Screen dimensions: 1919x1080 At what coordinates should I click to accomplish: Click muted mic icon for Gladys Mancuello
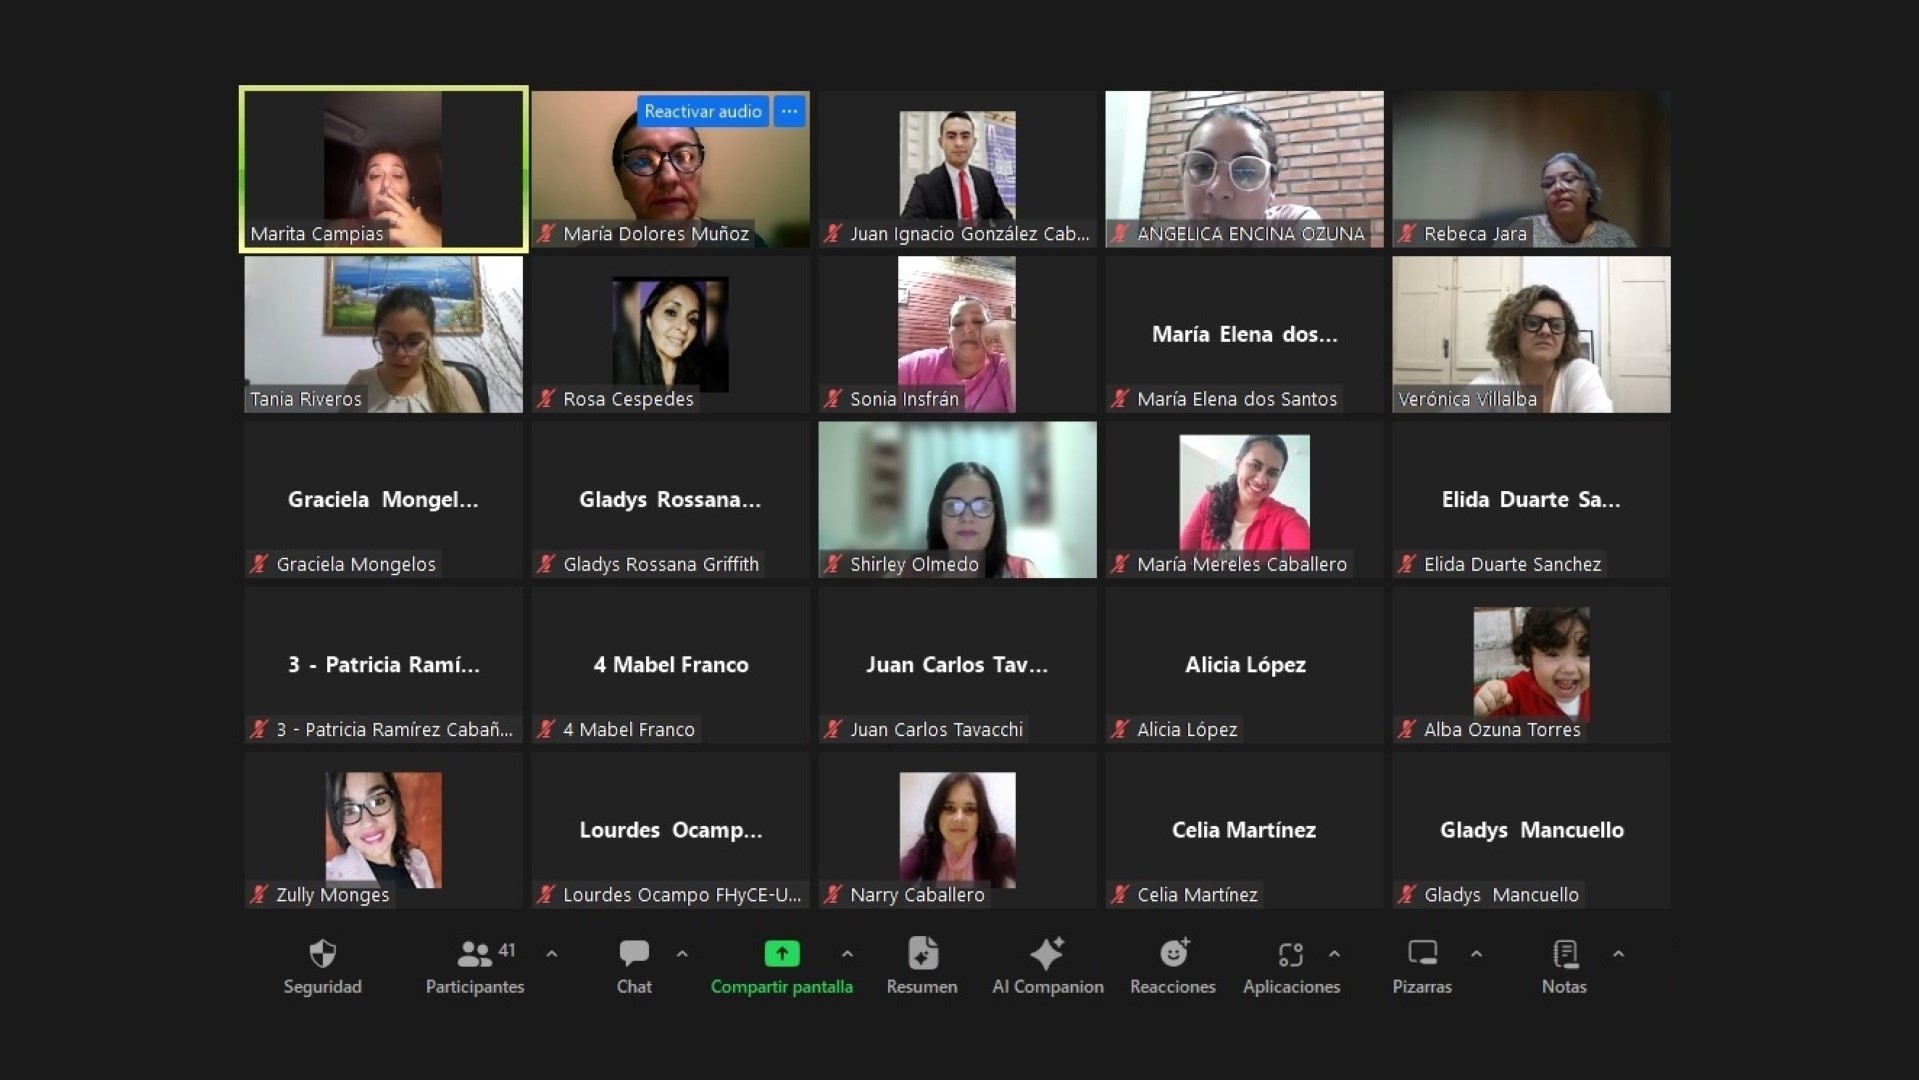pyautogui.click(x=1407, y=895)
